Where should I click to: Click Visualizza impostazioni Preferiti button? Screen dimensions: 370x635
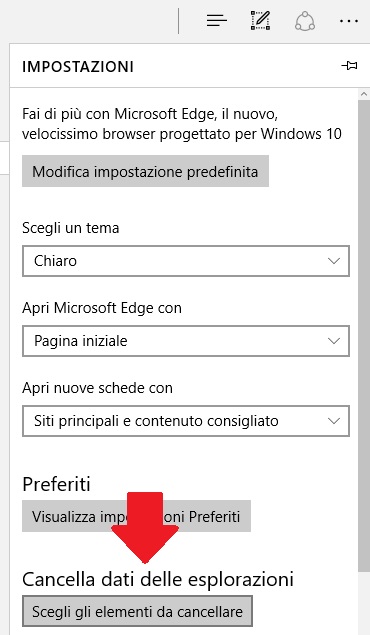click(x=136, y=516)
